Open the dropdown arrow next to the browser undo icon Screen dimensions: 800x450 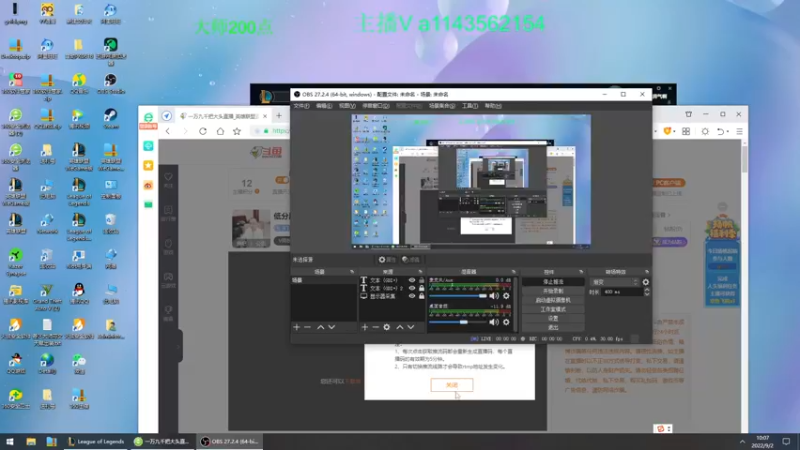tap(728, 132)
